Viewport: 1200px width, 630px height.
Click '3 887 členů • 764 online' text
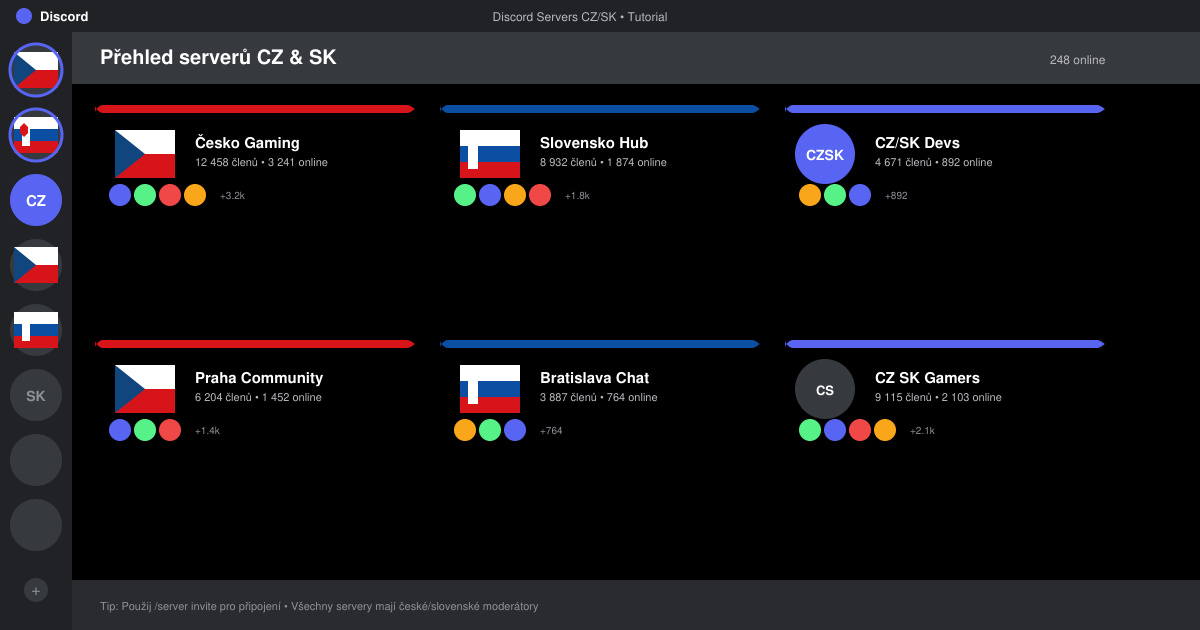pyautogui.click(x=599, y=397)
